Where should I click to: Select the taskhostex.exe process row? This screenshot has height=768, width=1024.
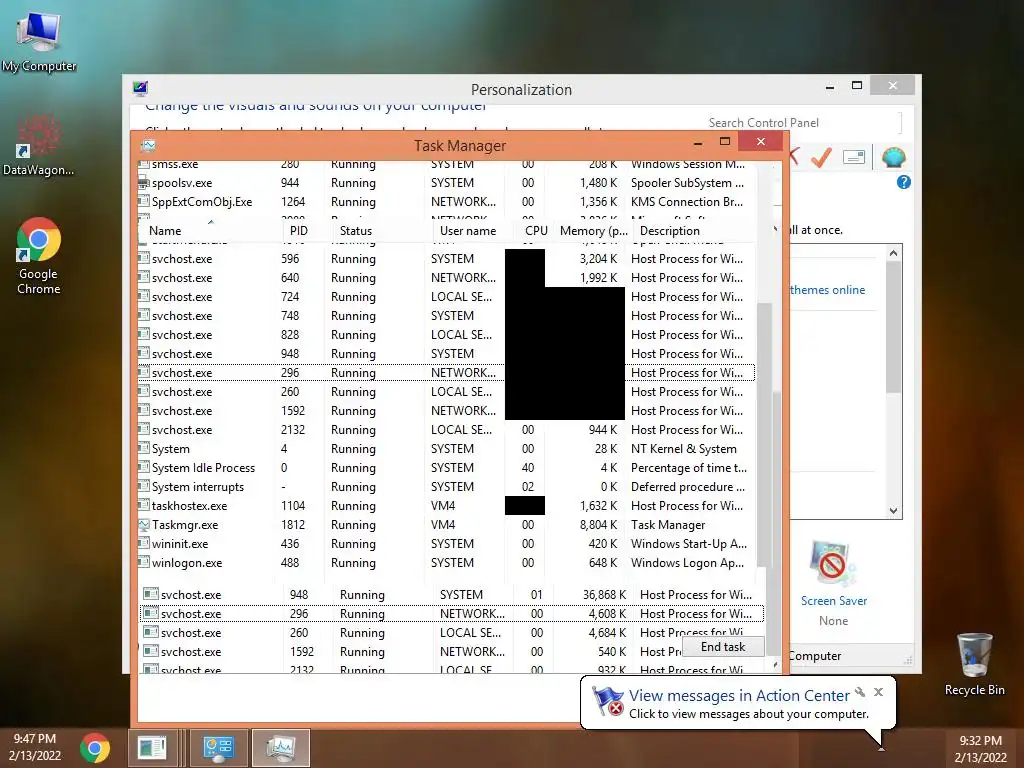pyautogui.click(x=447, y=505)
